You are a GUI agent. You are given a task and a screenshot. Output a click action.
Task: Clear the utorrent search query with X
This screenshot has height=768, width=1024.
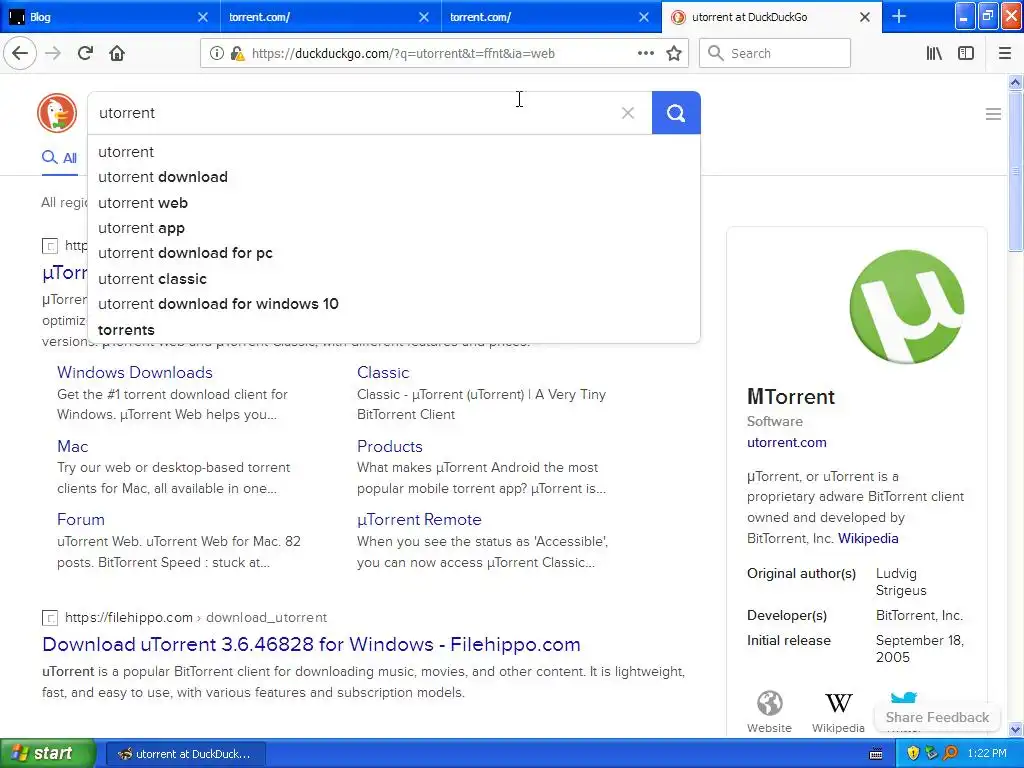tap(628, 113)
